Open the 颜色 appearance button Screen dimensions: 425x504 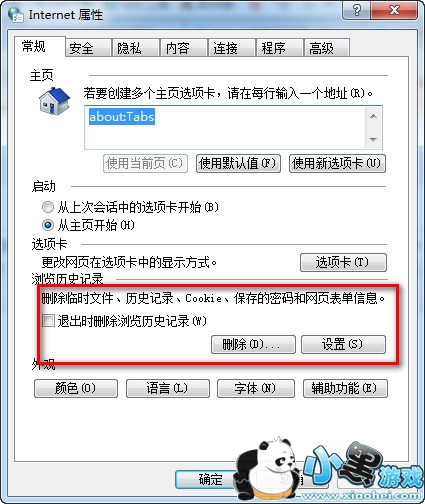click(76, 388)
